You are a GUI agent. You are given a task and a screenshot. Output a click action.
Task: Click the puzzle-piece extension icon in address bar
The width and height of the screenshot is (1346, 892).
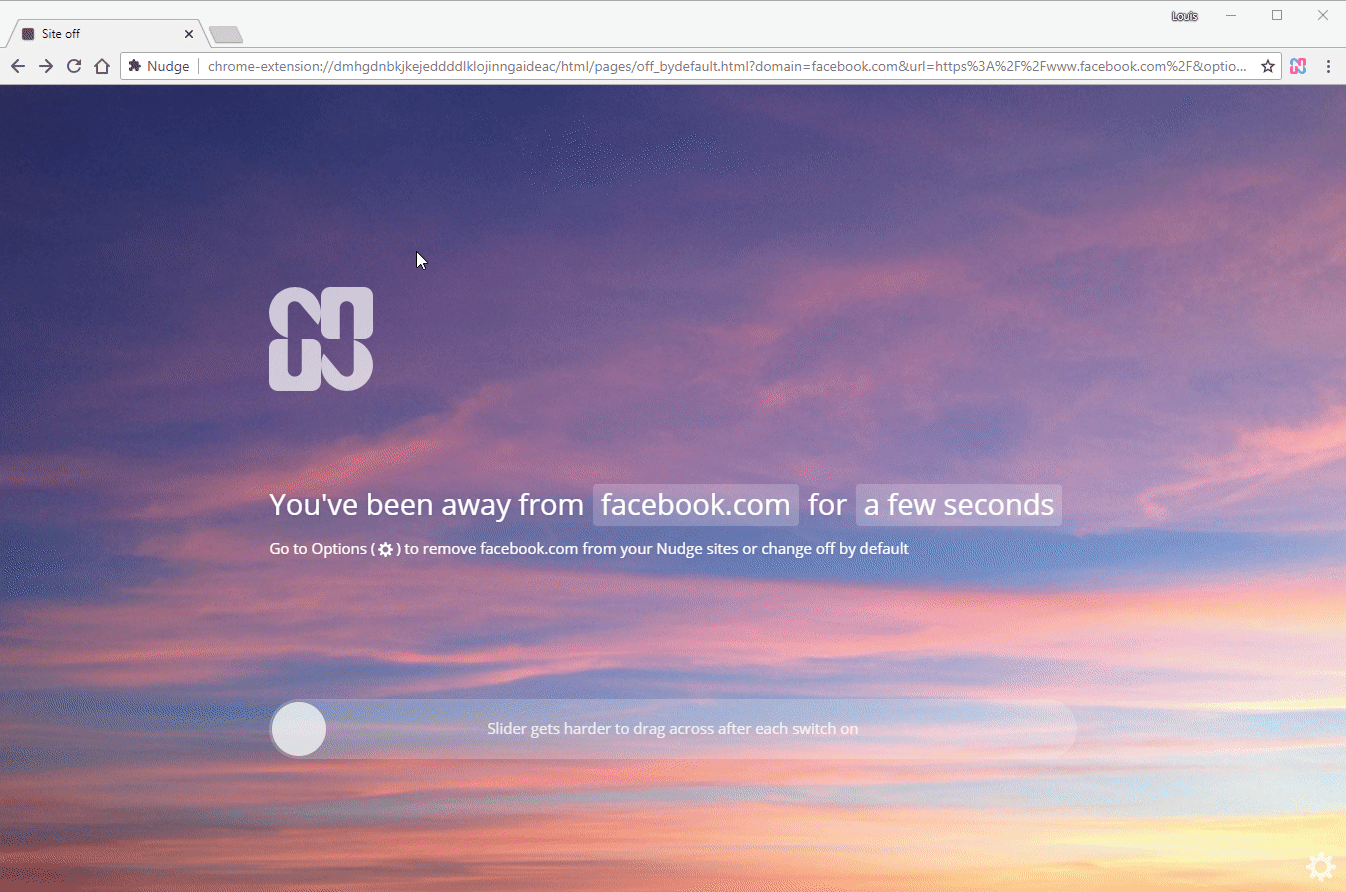pos(135,66)
